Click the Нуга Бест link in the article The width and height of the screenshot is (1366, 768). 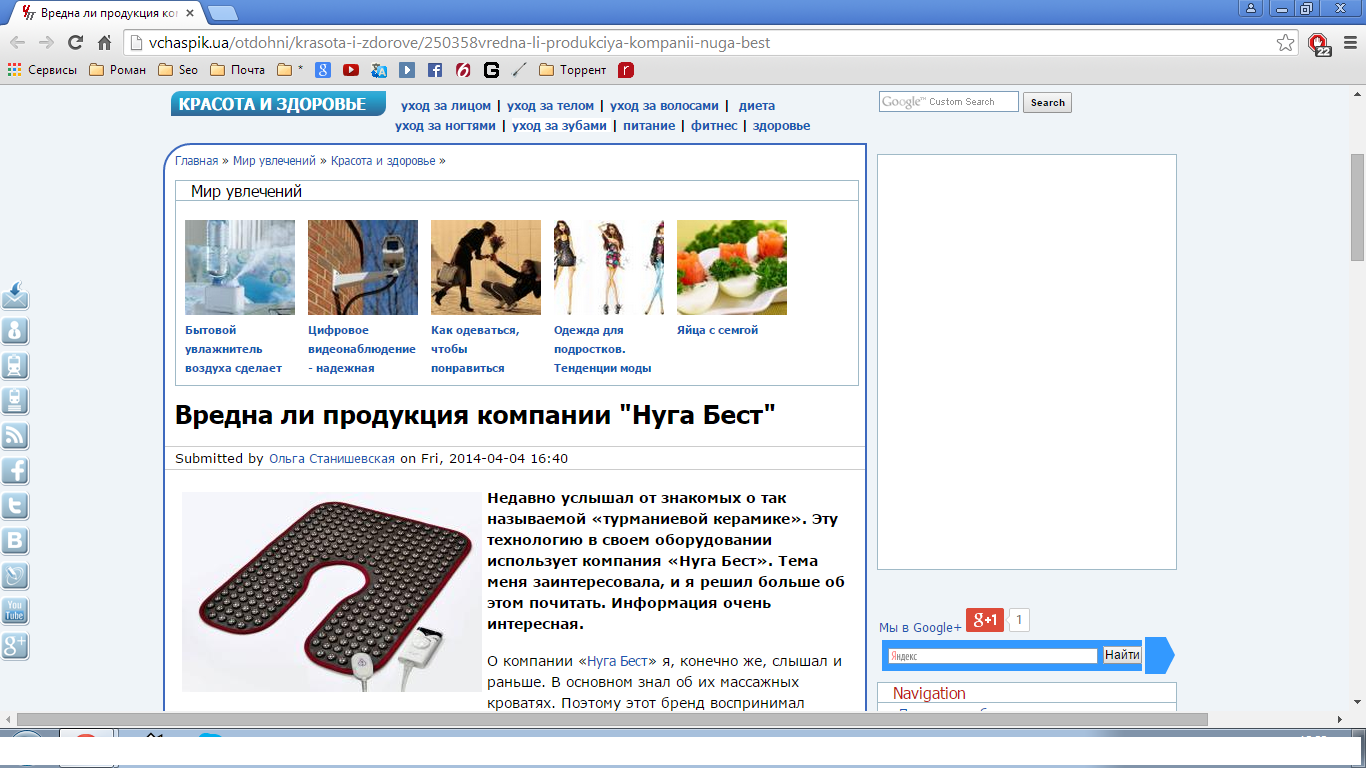pyautogui.click(x=617, y=661)
